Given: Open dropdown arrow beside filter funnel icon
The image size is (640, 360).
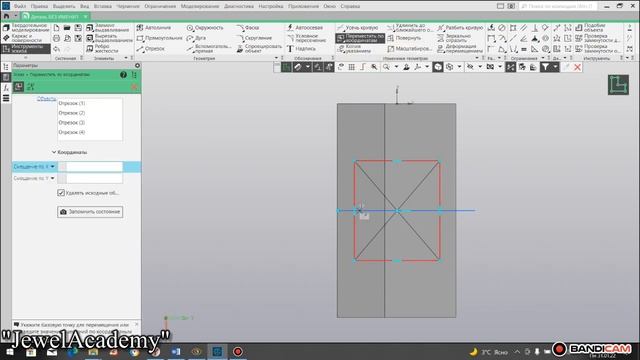Looking at the screenshot, I should click(555, 67).
